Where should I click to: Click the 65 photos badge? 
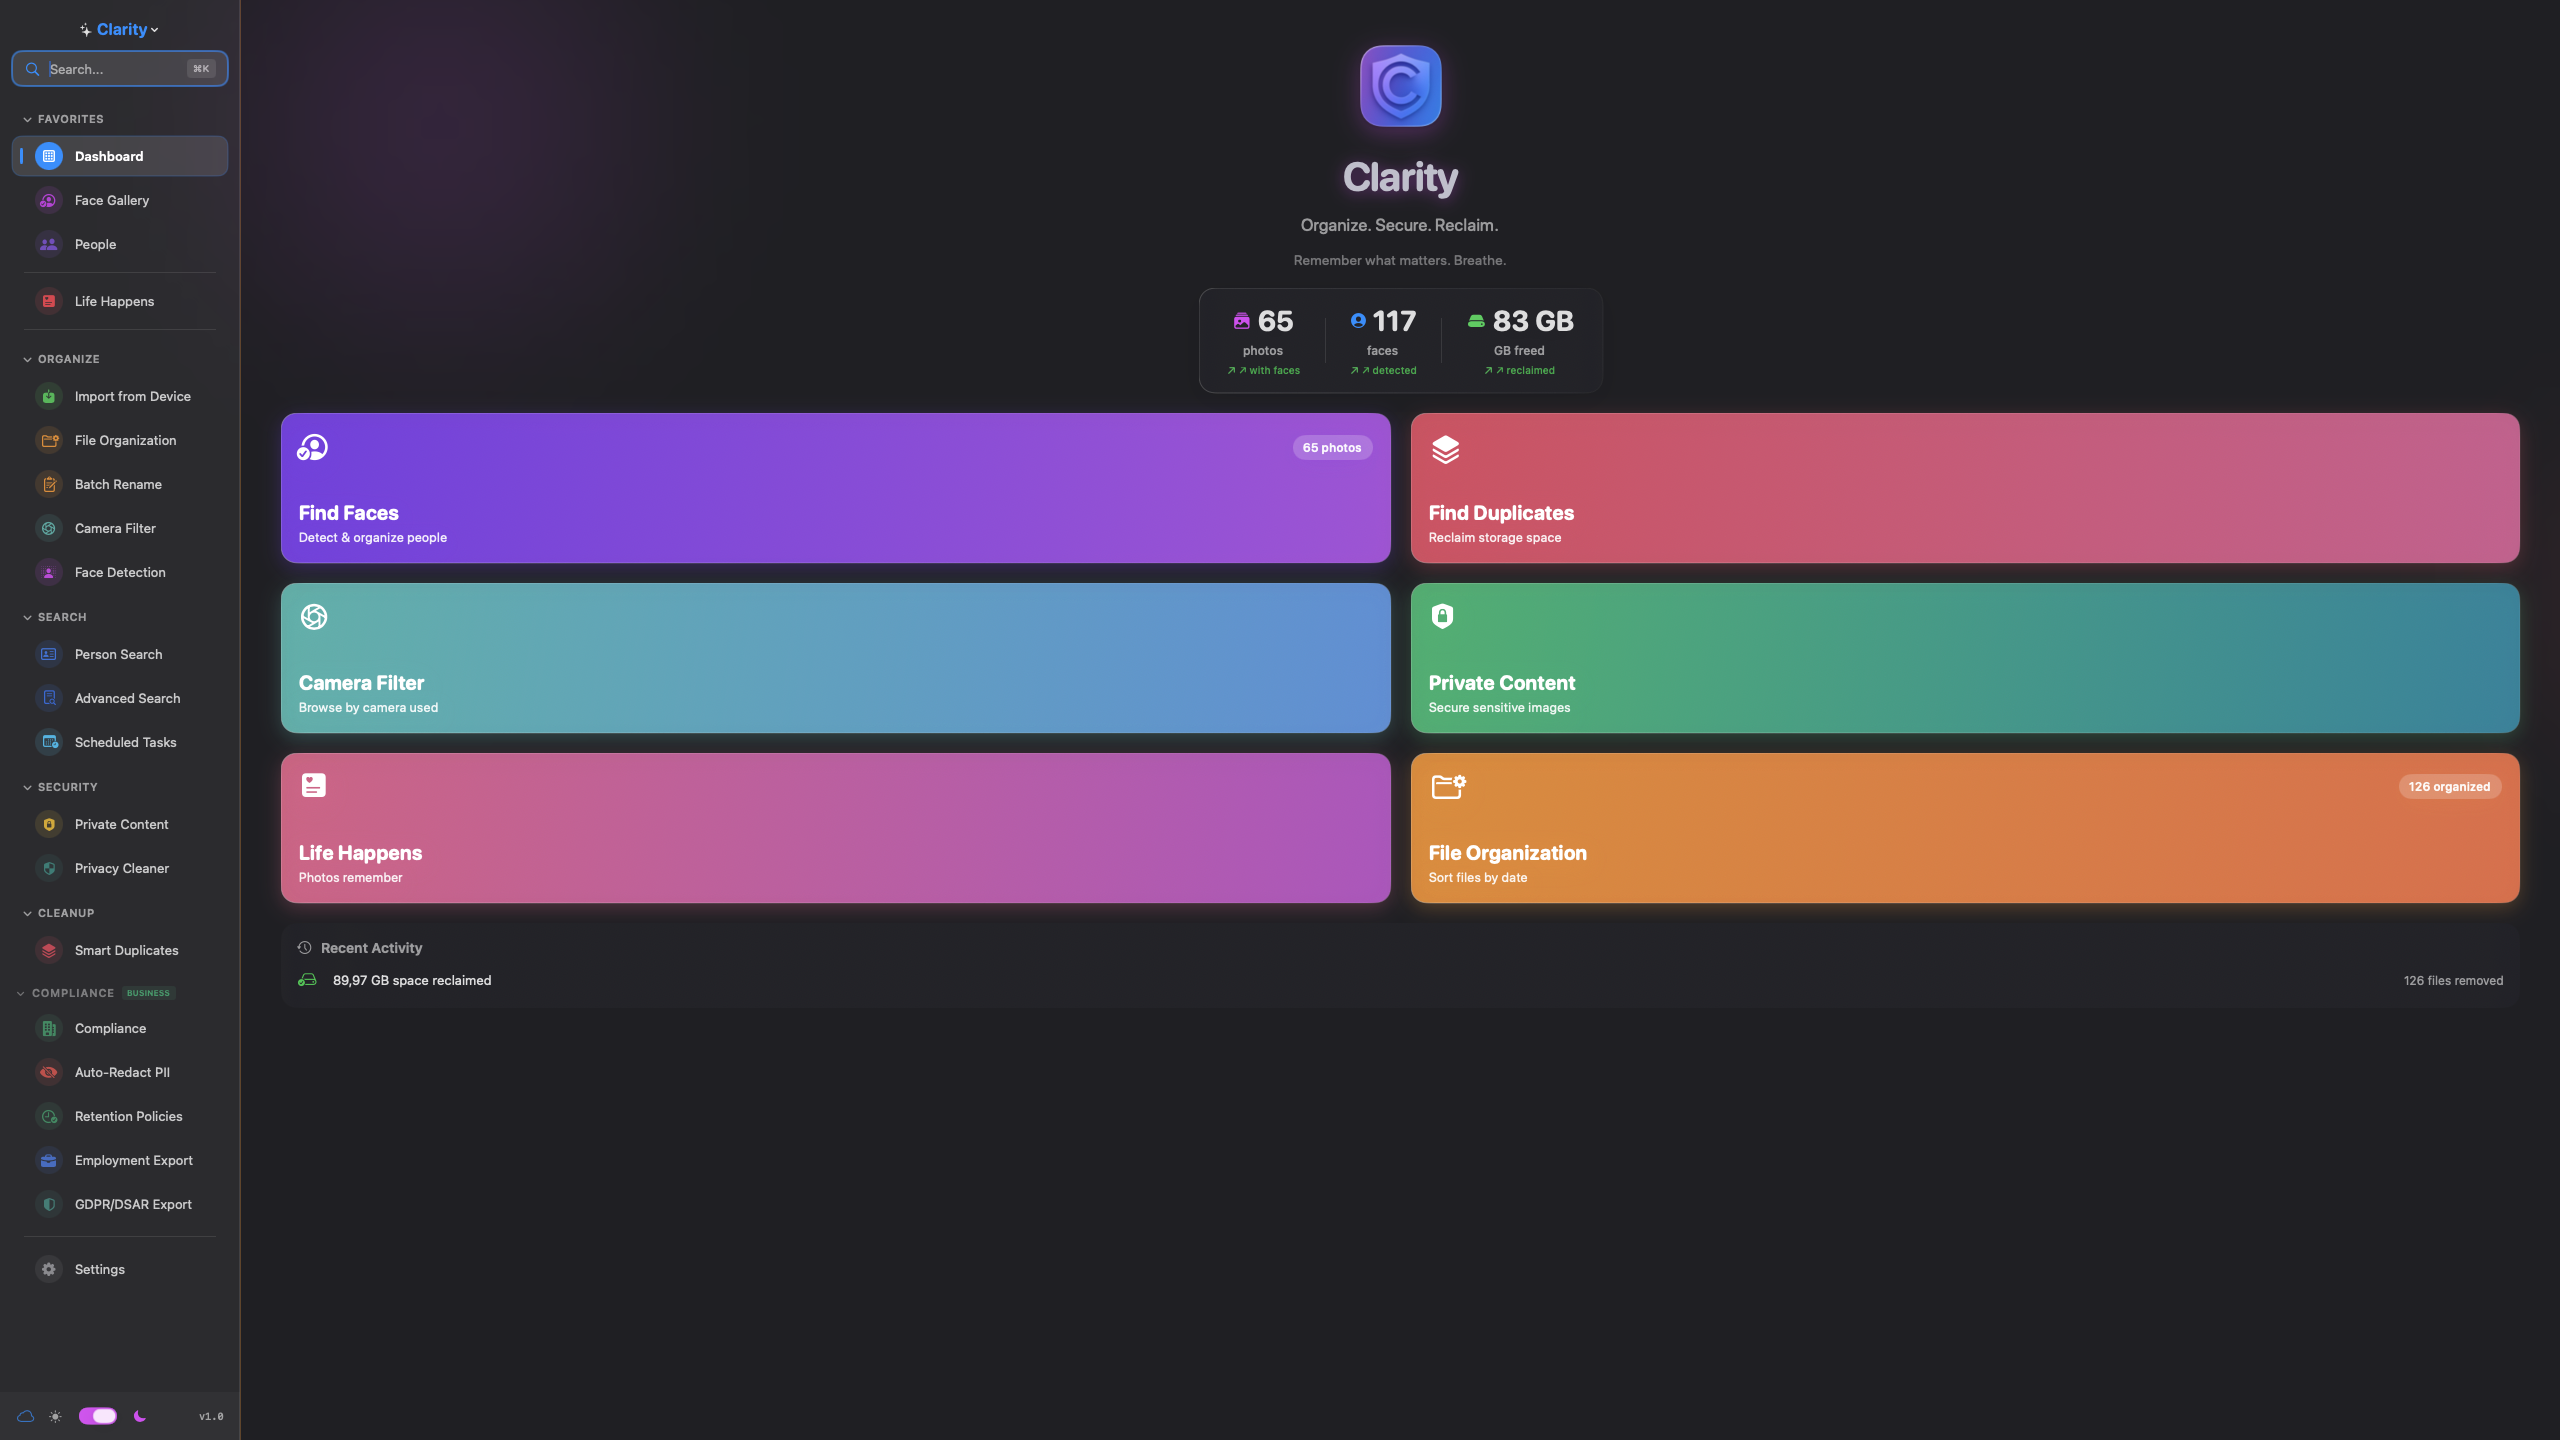(x=1332, y=447)
